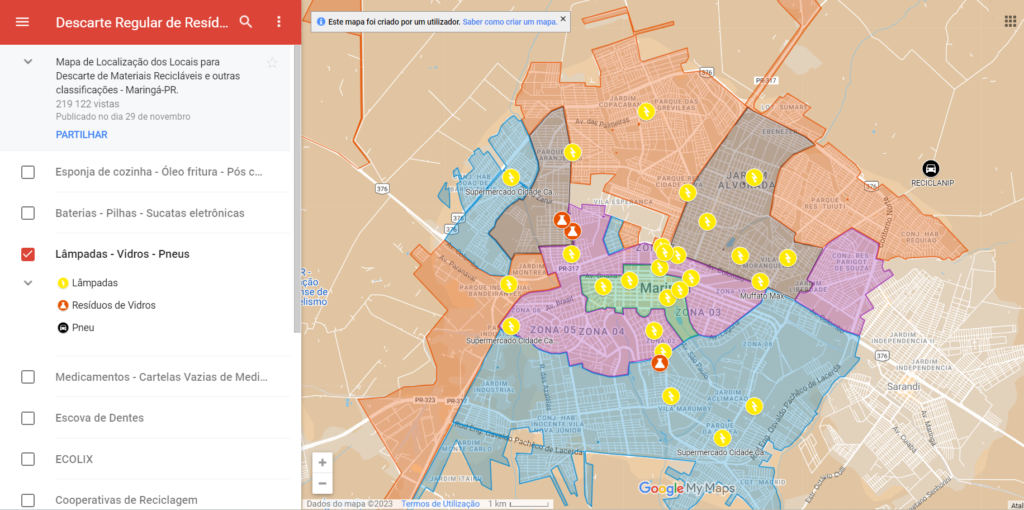
Task: Open Saber como criar um mapa link
Action: 509,22
